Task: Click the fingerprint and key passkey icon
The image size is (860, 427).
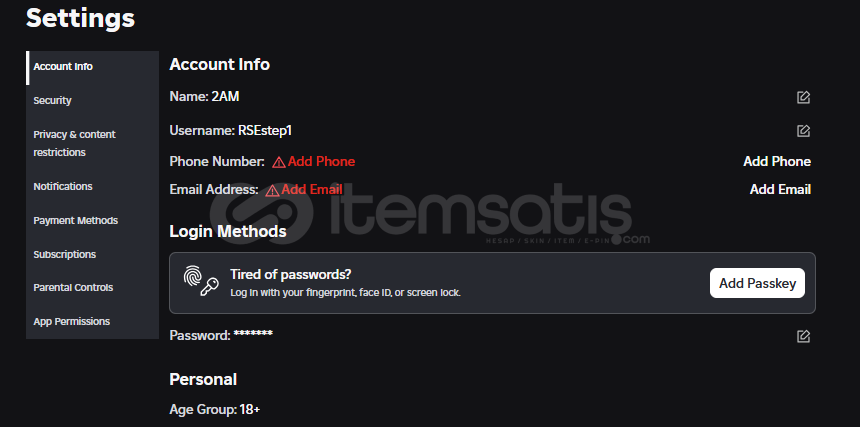Action: tap(201, 281)
